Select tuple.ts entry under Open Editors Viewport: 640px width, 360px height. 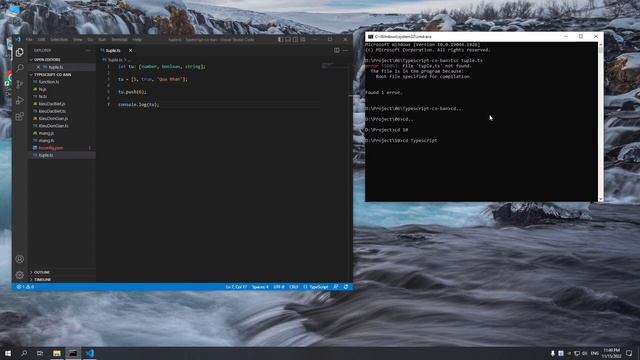[62, 67]
